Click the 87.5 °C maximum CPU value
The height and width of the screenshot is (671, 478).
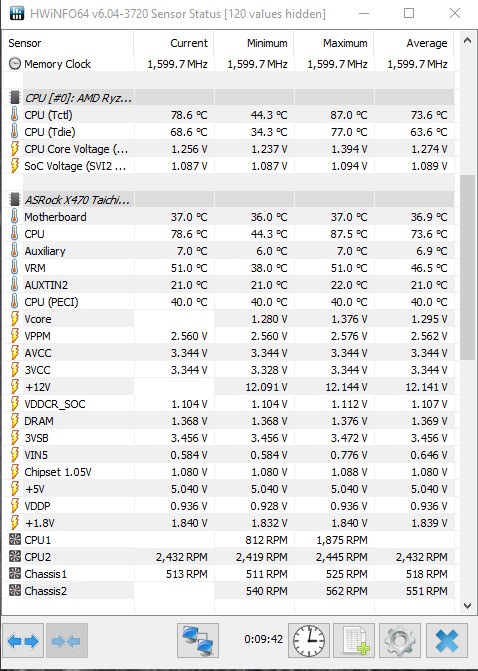(349, 234)
